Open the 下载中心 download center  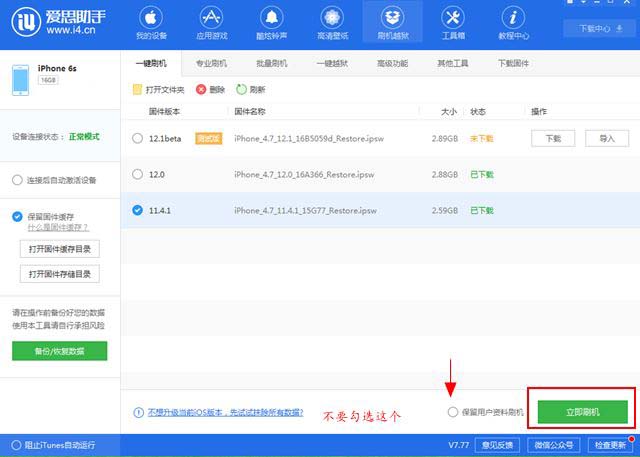tap(600, 29)
